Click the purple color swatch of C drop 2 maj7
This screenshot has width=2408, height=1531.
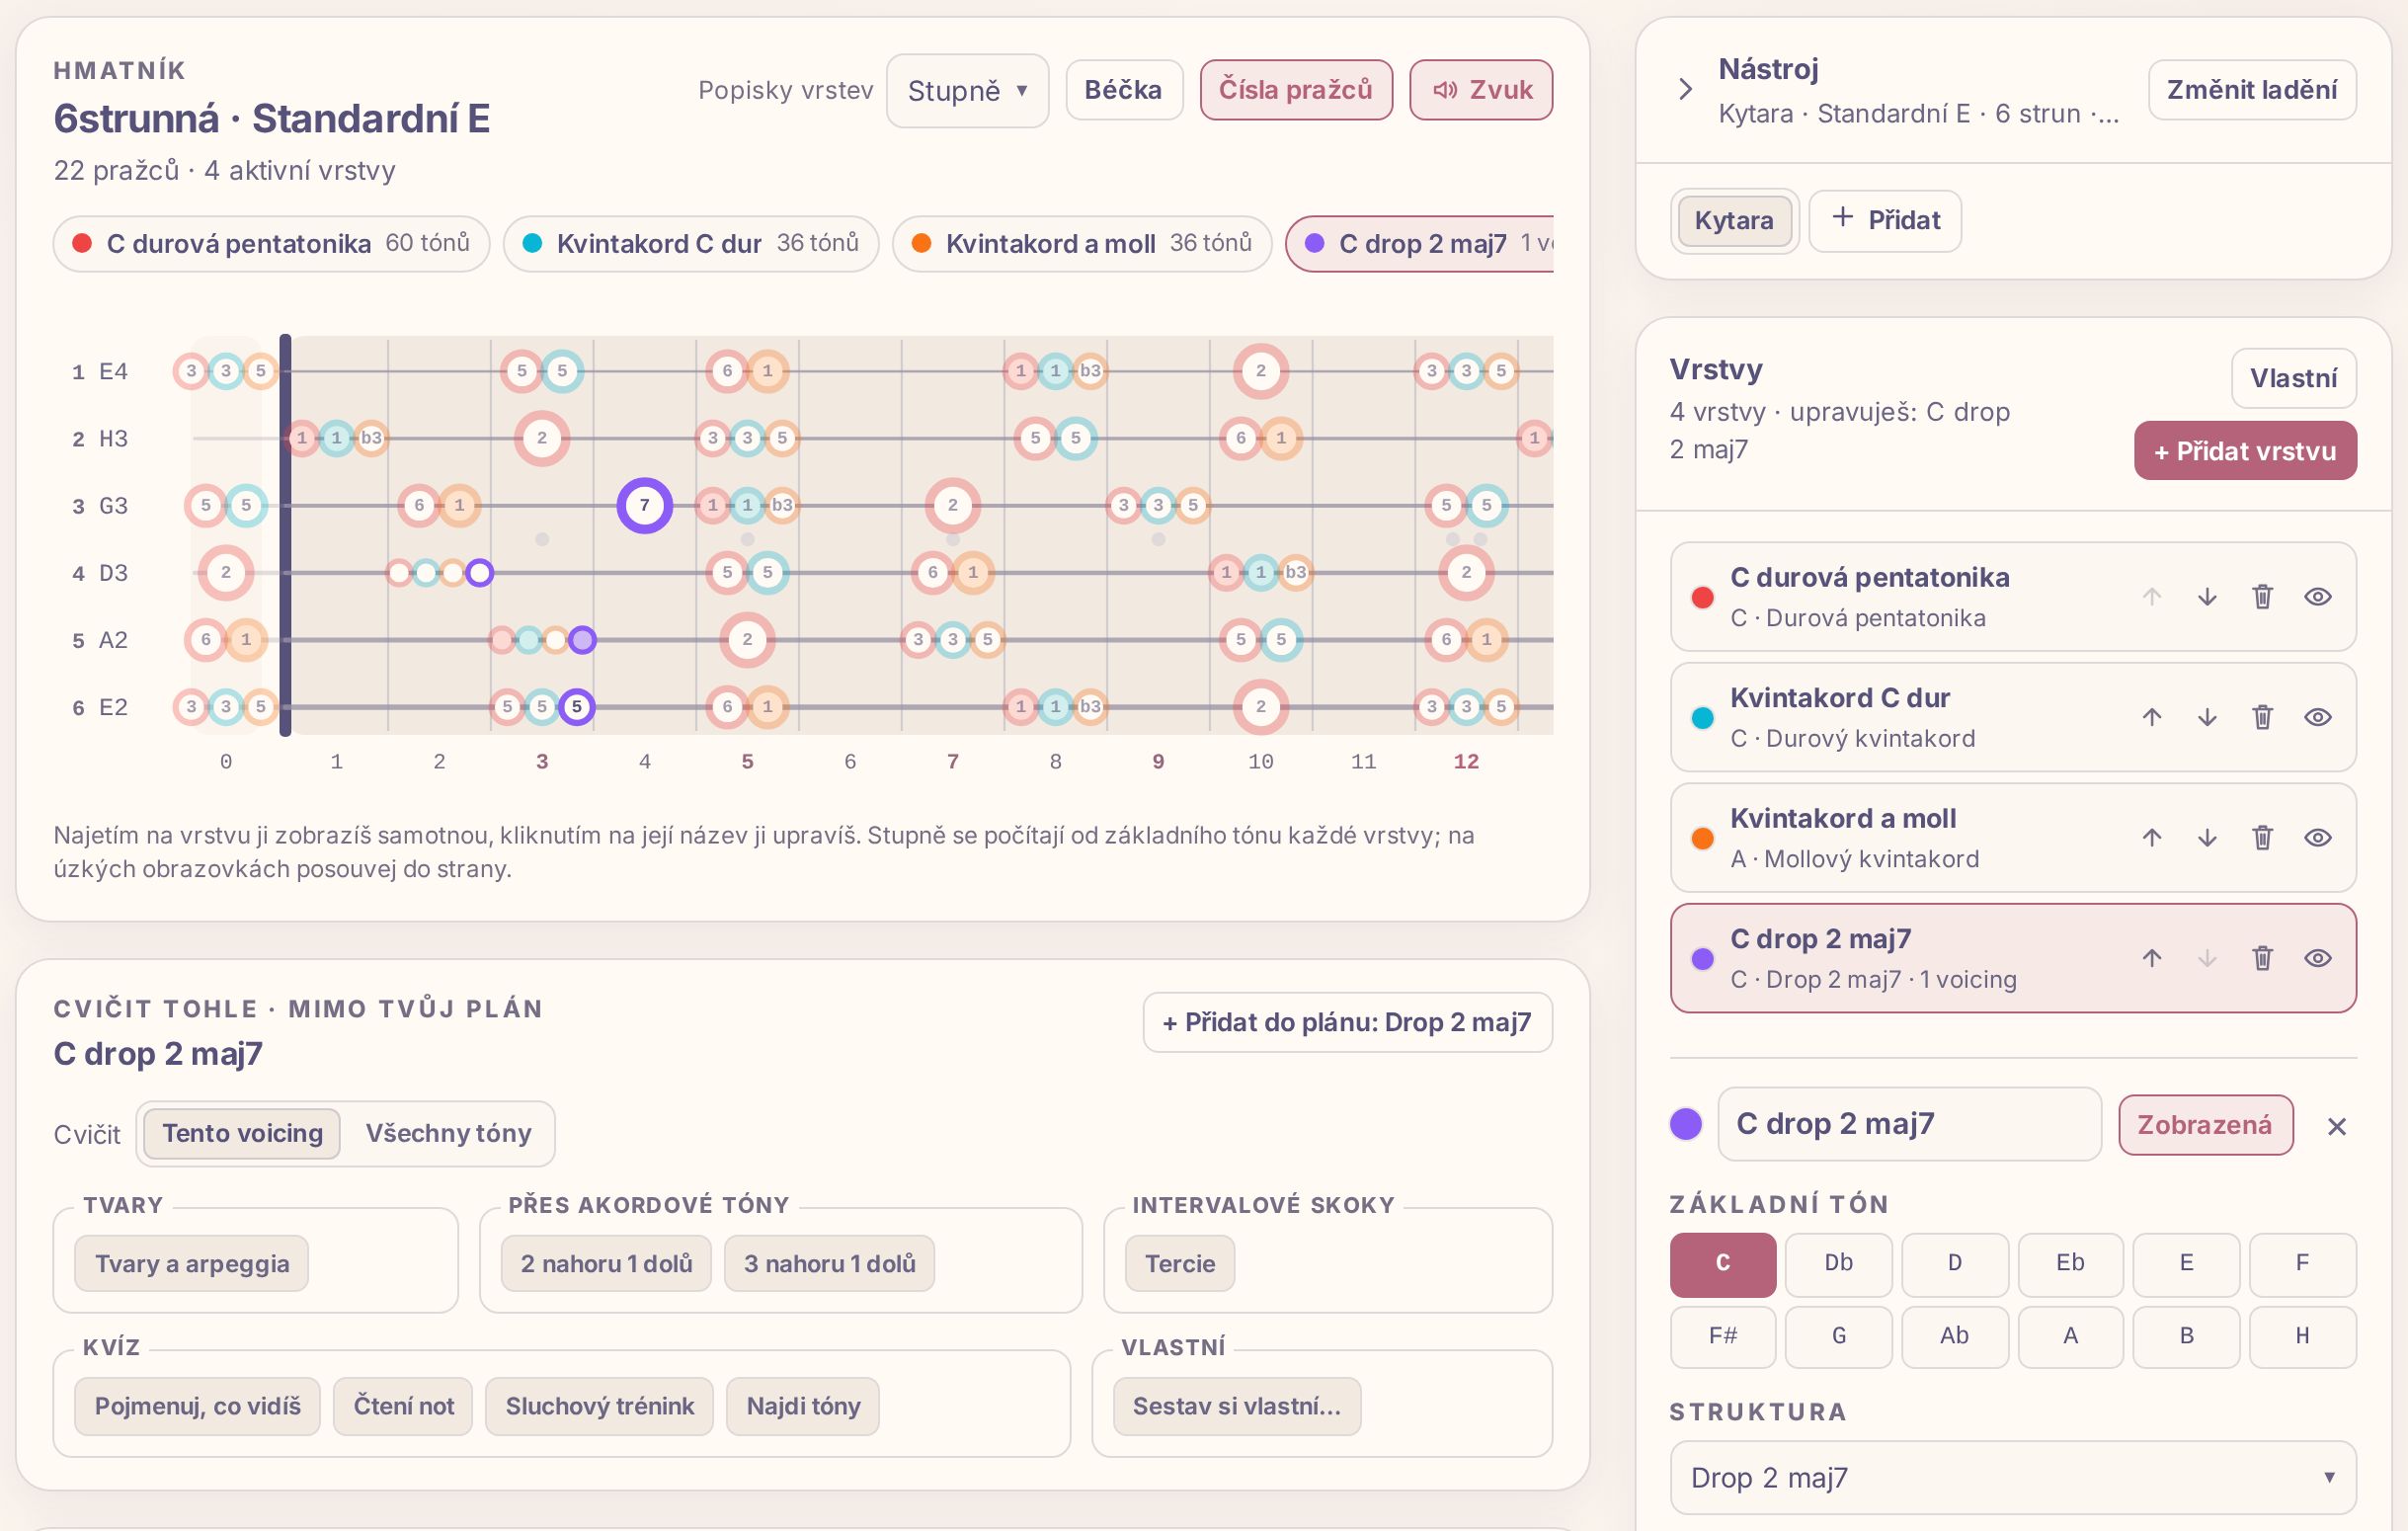tap(1686, 1124)
